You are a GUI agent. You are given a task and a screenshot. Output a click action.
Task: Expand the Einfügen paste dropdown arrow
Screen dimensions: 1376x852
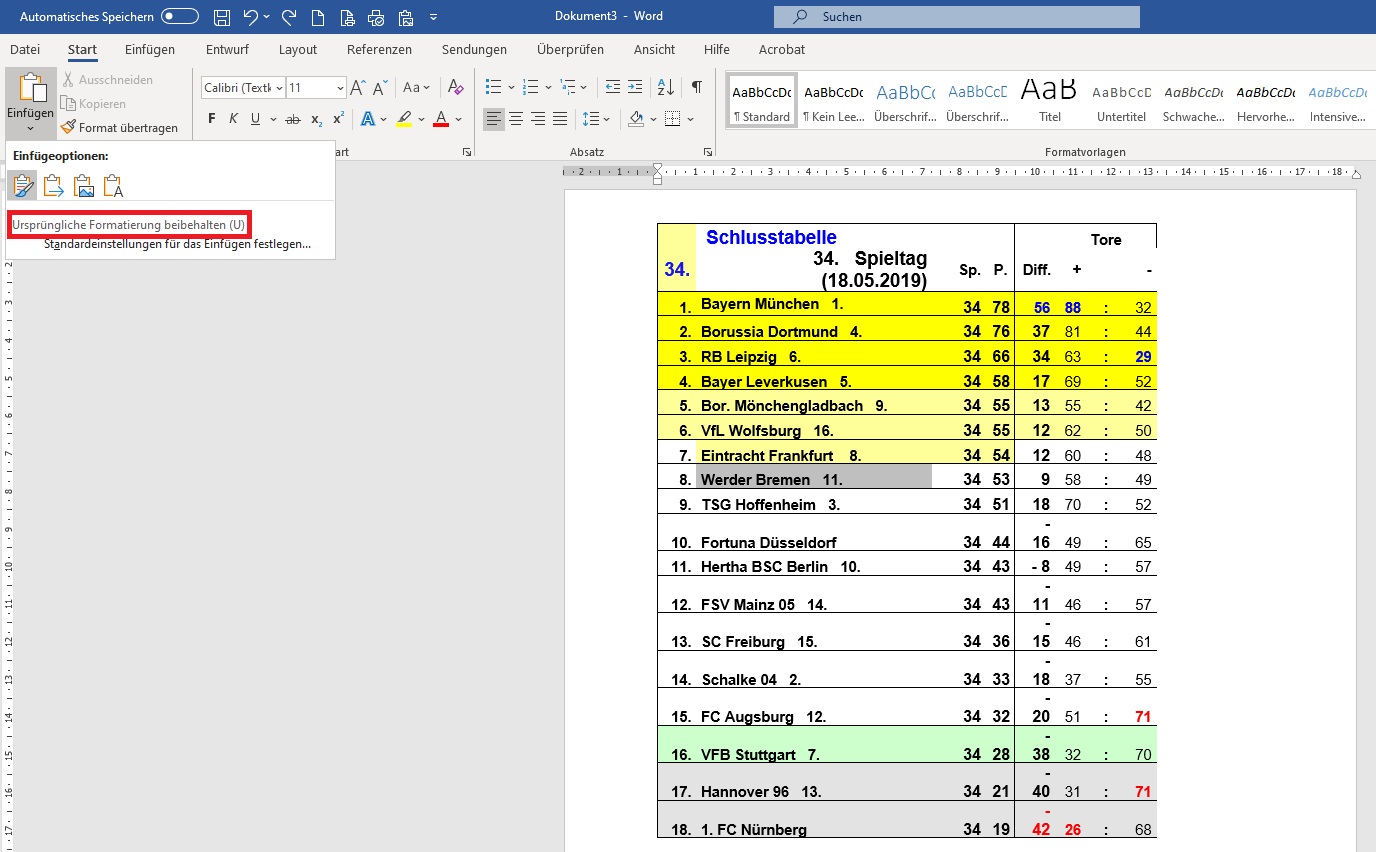(31, 128)
